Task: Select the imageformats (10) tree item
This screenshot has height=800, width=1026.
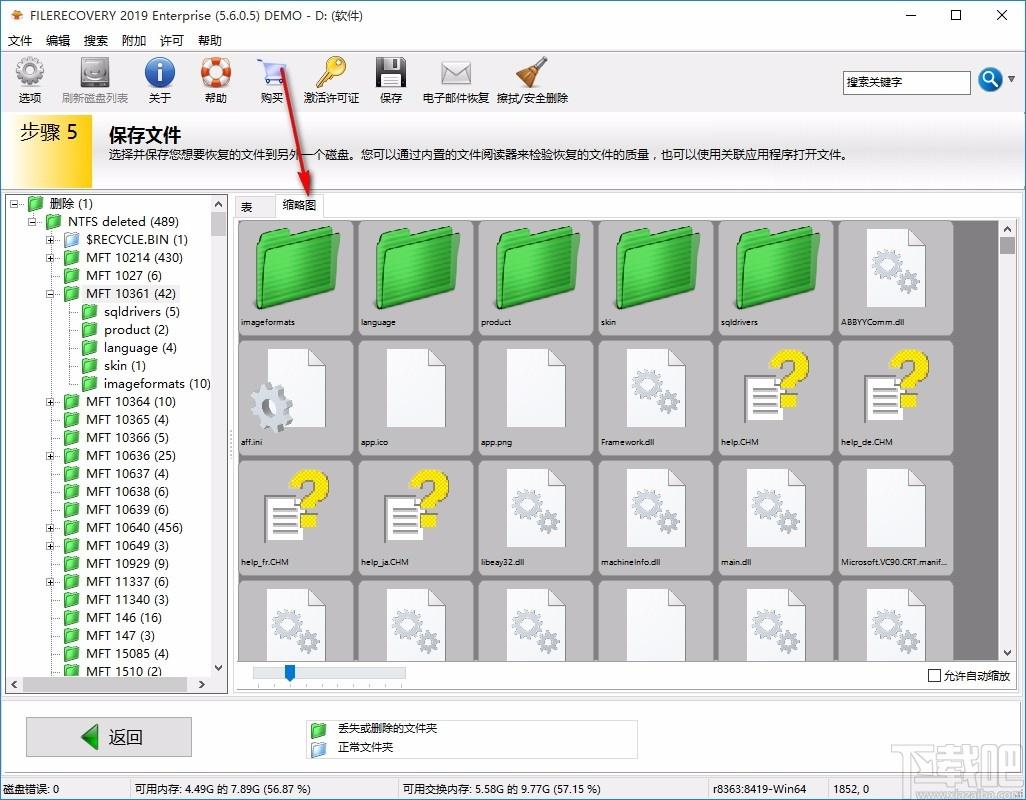Action: click(x=157, y=384)
